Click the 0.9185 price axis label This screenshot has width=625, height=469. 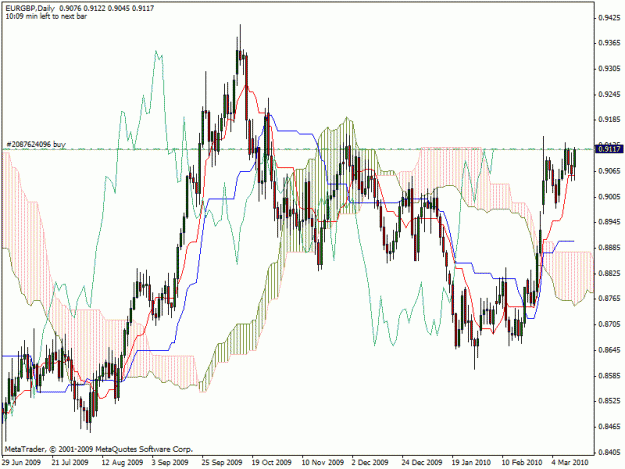pyautogui.click(x=610, y=120)
